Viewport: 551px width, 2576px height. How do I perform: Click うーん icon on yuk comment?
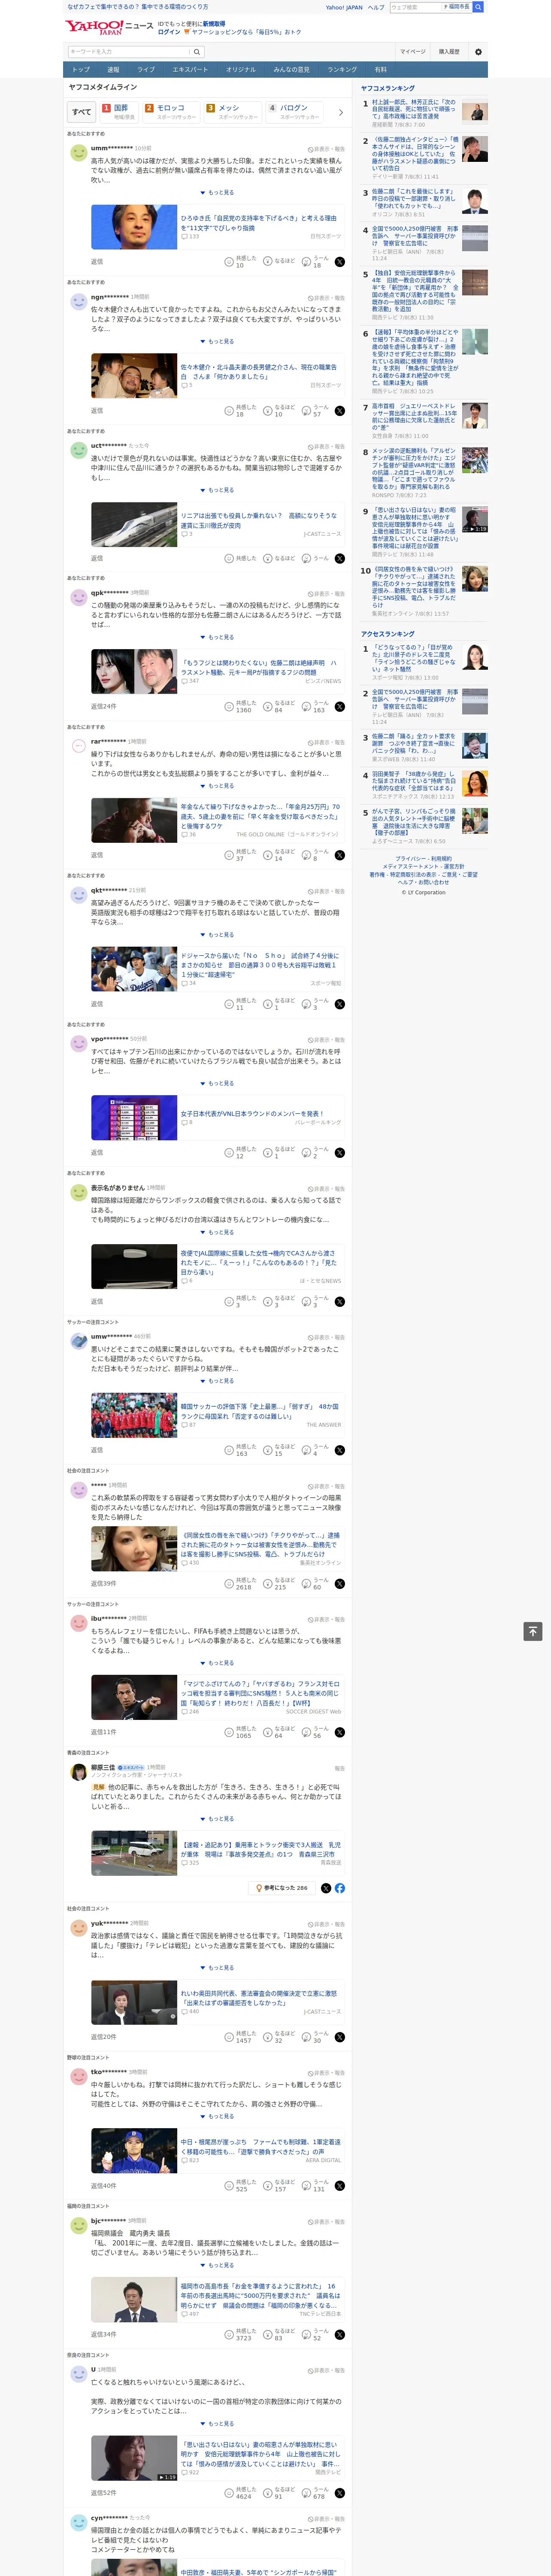[x=307, y=2037]
